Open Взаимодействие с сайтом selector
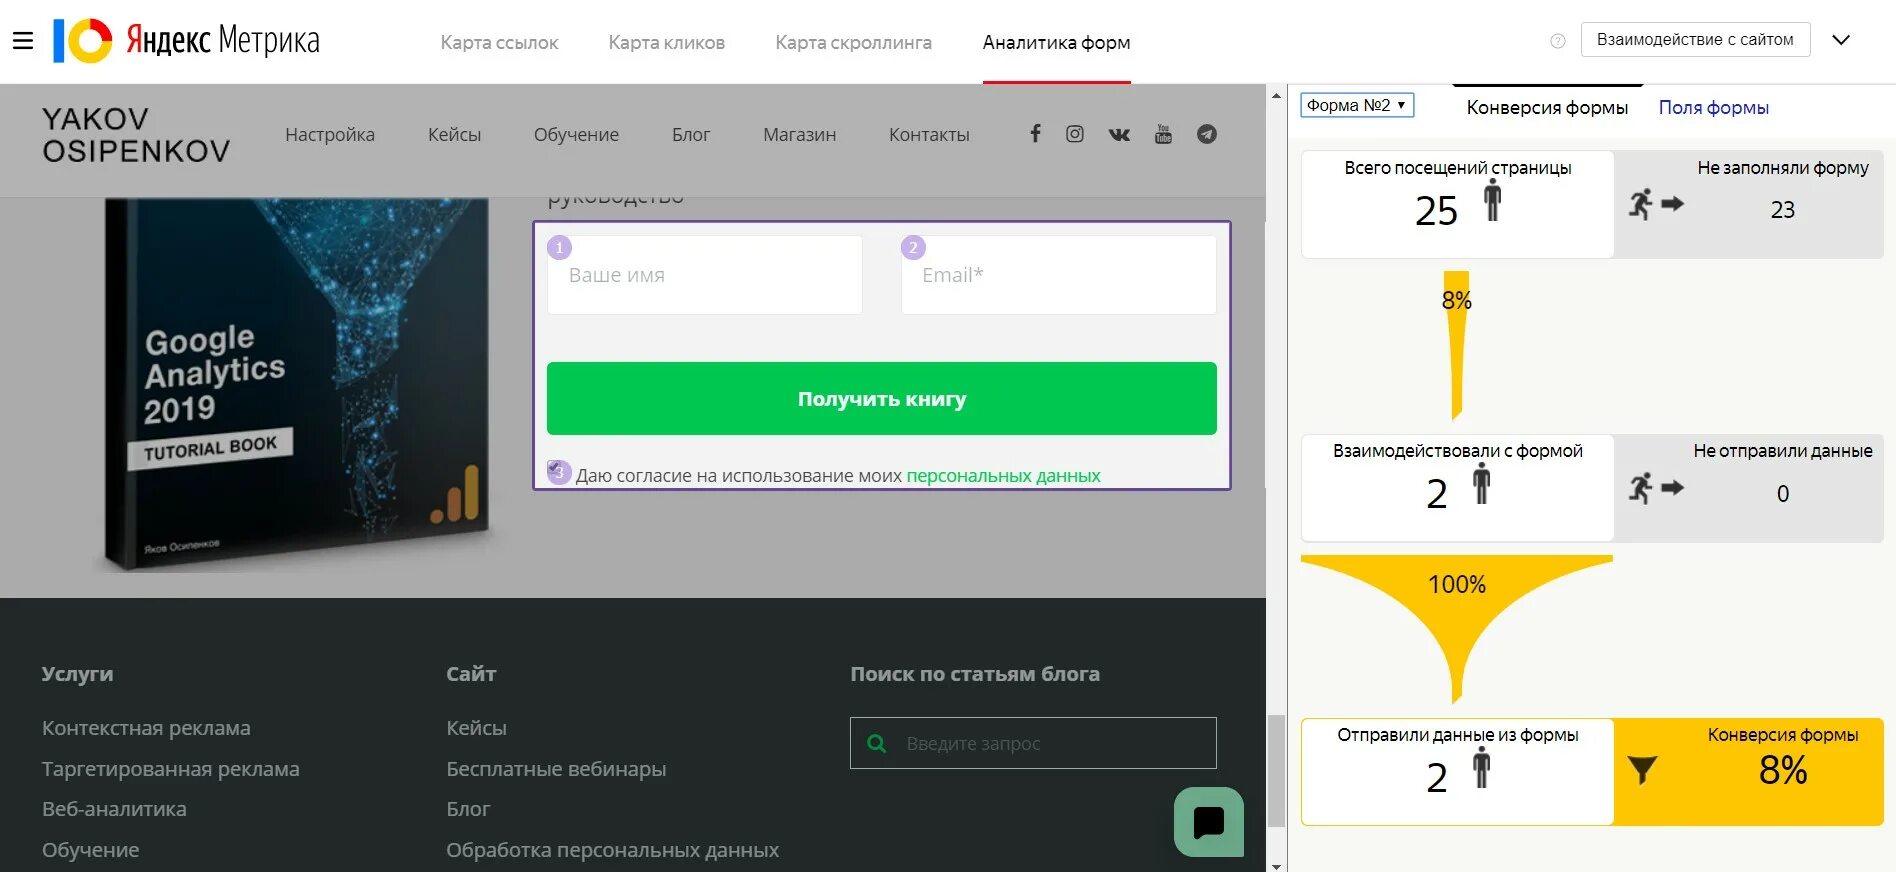Viewport: 1896px width, 872px height. click(x=1695, y=40)
